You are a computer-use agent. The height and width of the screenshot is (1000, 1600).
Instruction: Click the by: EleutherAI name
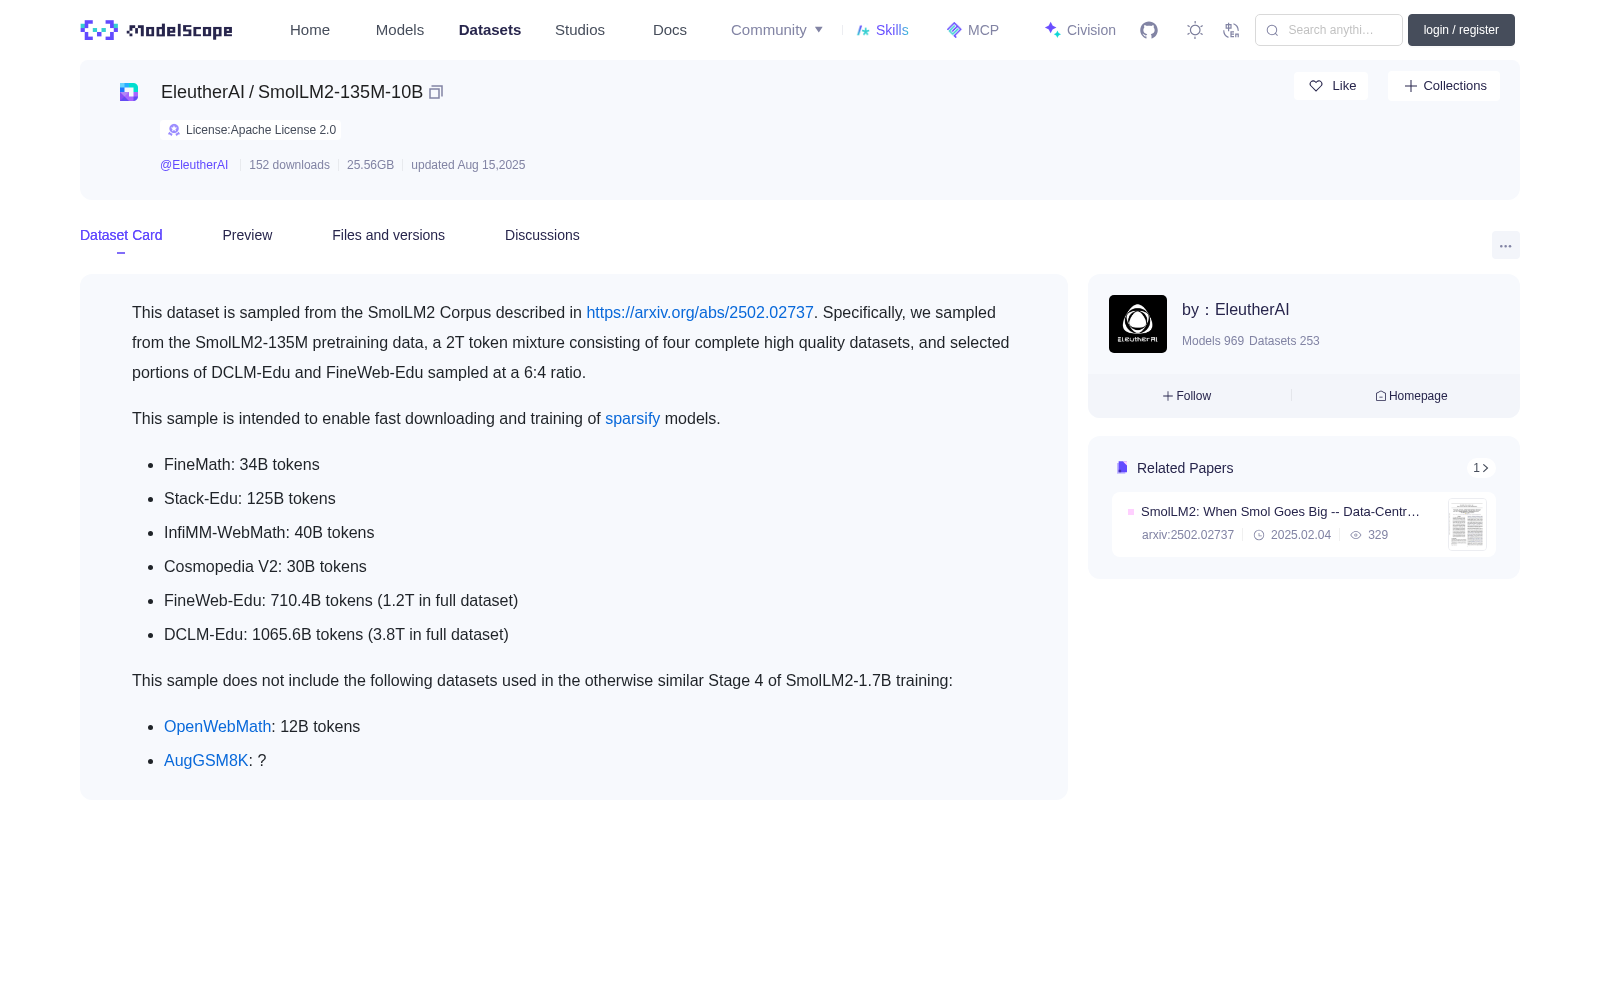1235,310
